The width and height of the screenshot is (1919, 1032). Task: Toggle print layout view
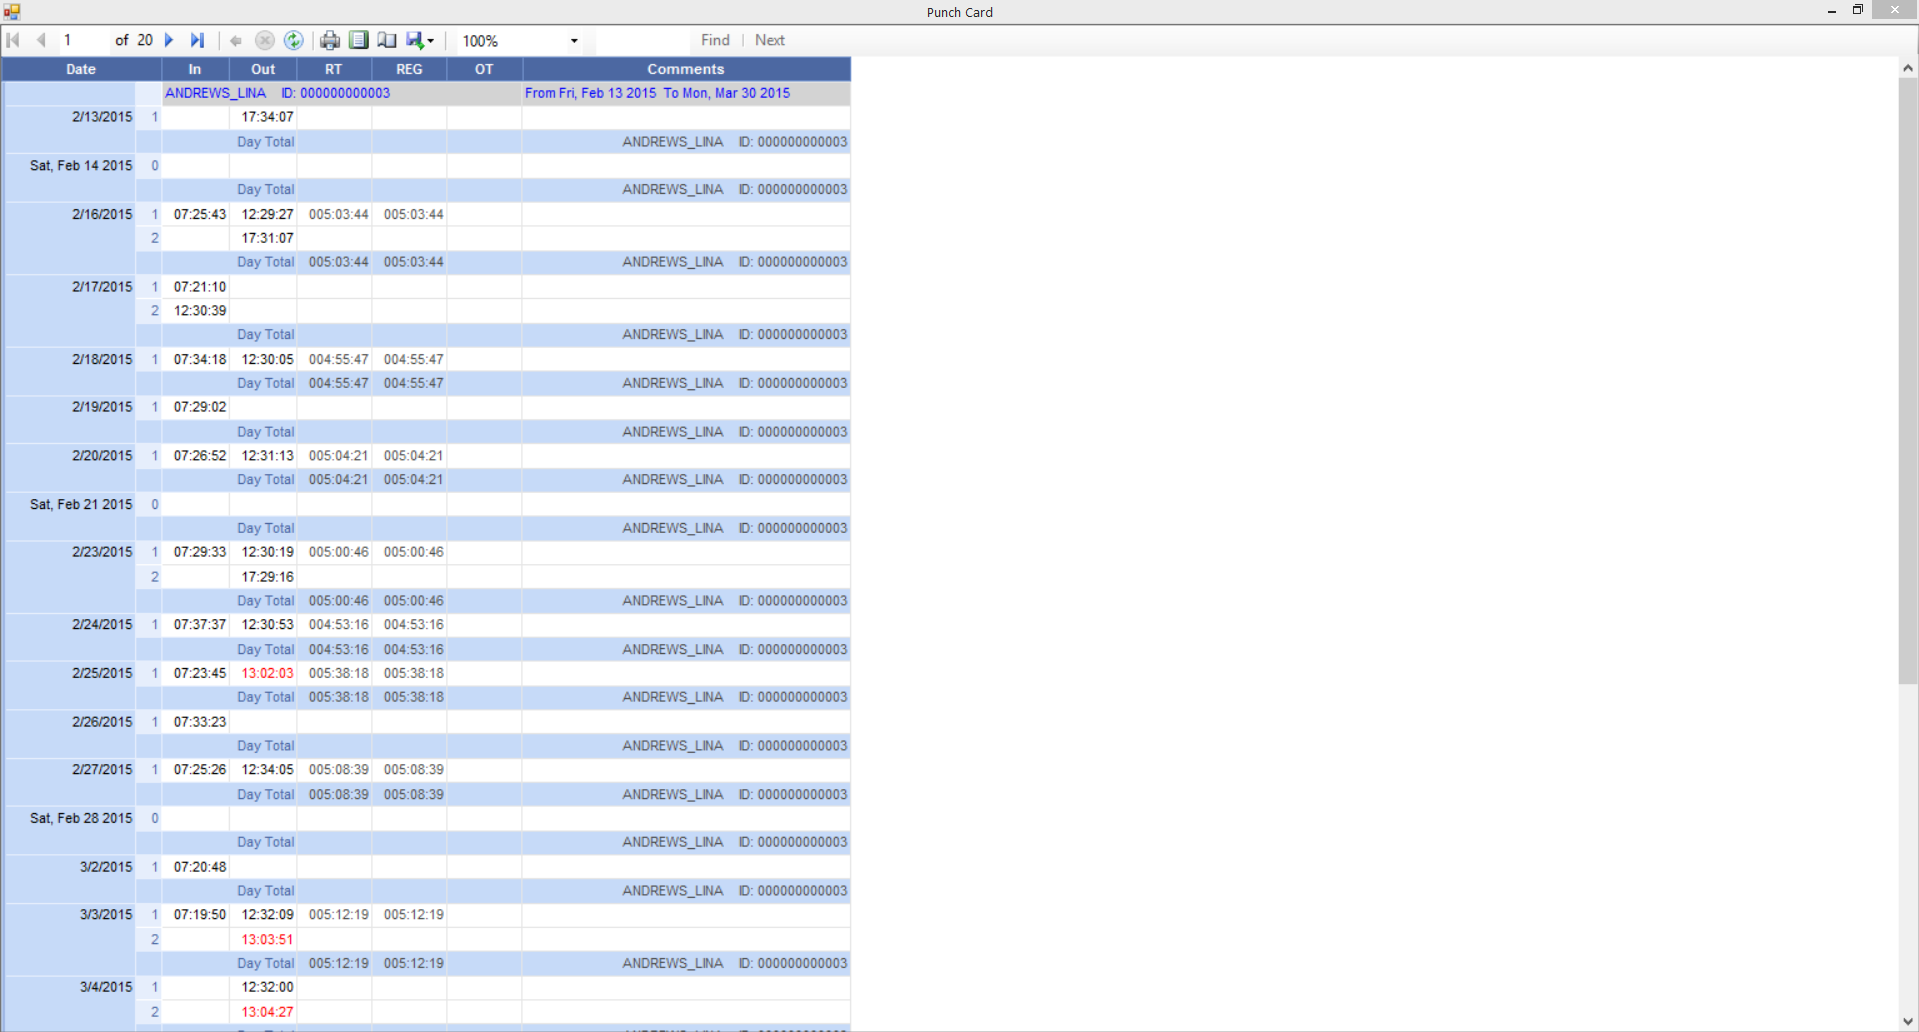(358, 40)
